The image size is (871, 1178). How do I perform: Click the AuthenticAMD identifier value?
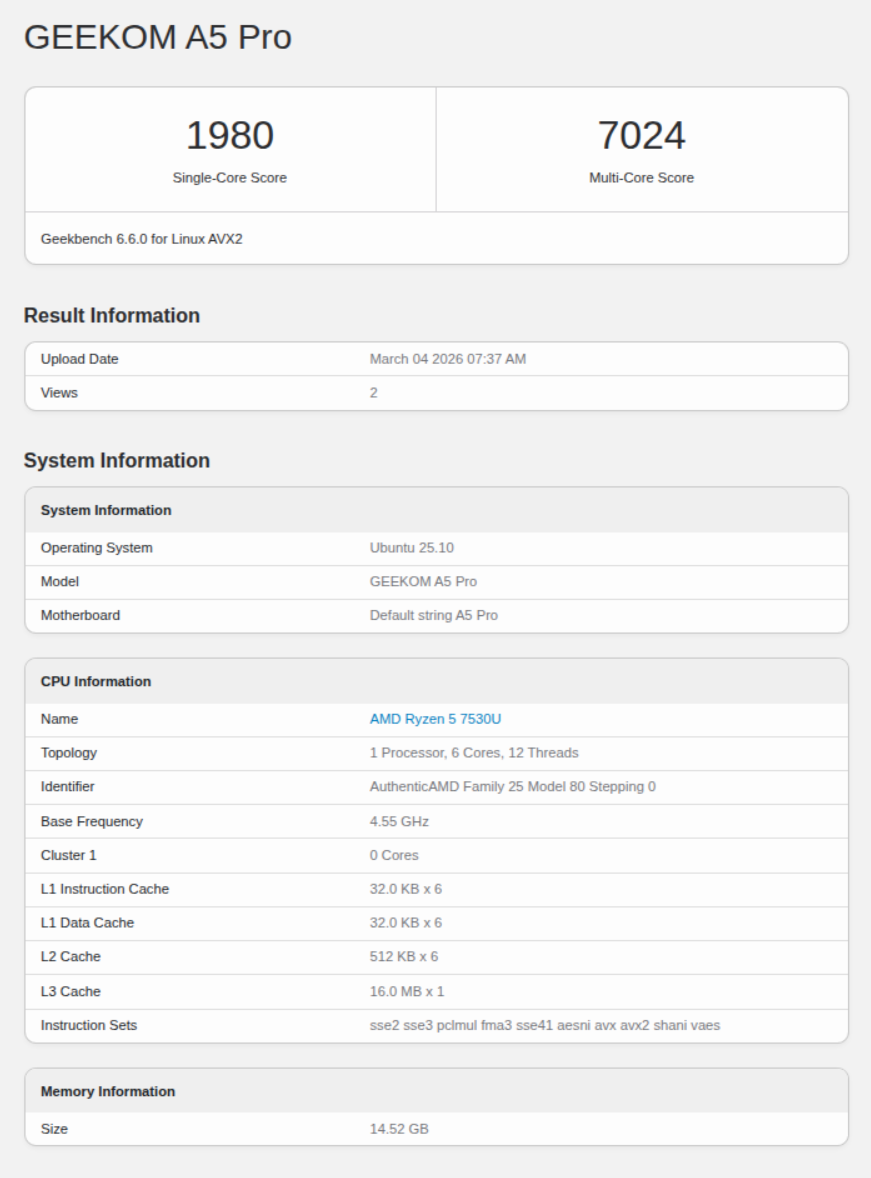click(x=512, y=787)
